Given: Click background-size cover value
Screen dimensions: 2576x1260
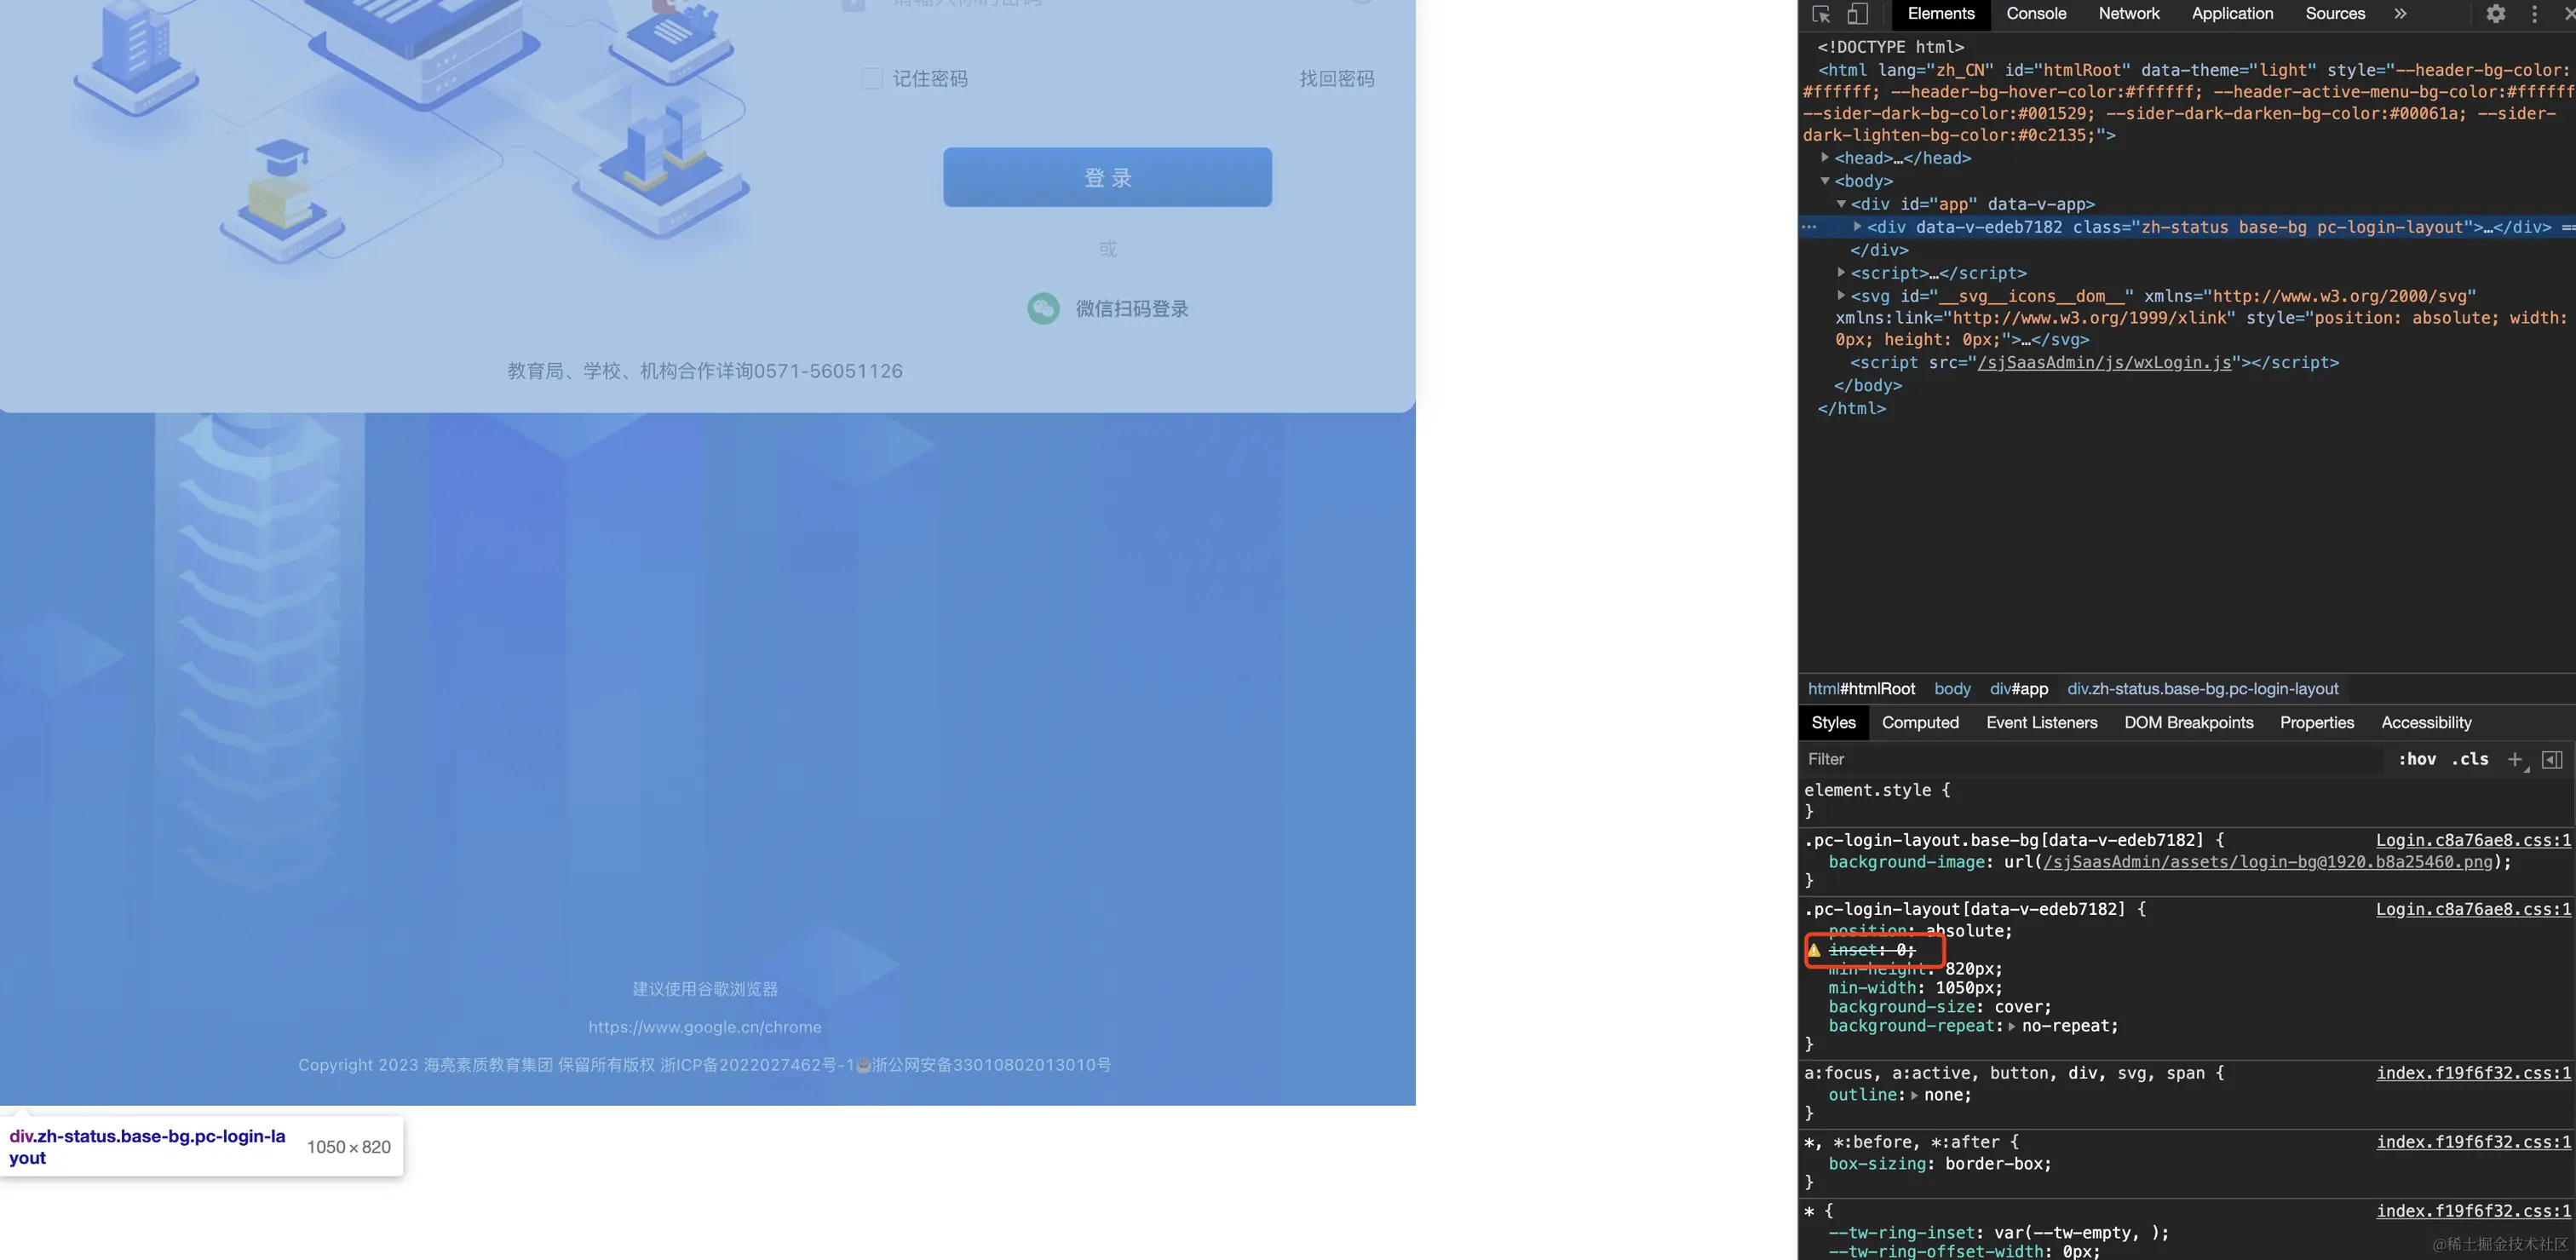Looking at the screenshot, I should pos(2020,1007).
